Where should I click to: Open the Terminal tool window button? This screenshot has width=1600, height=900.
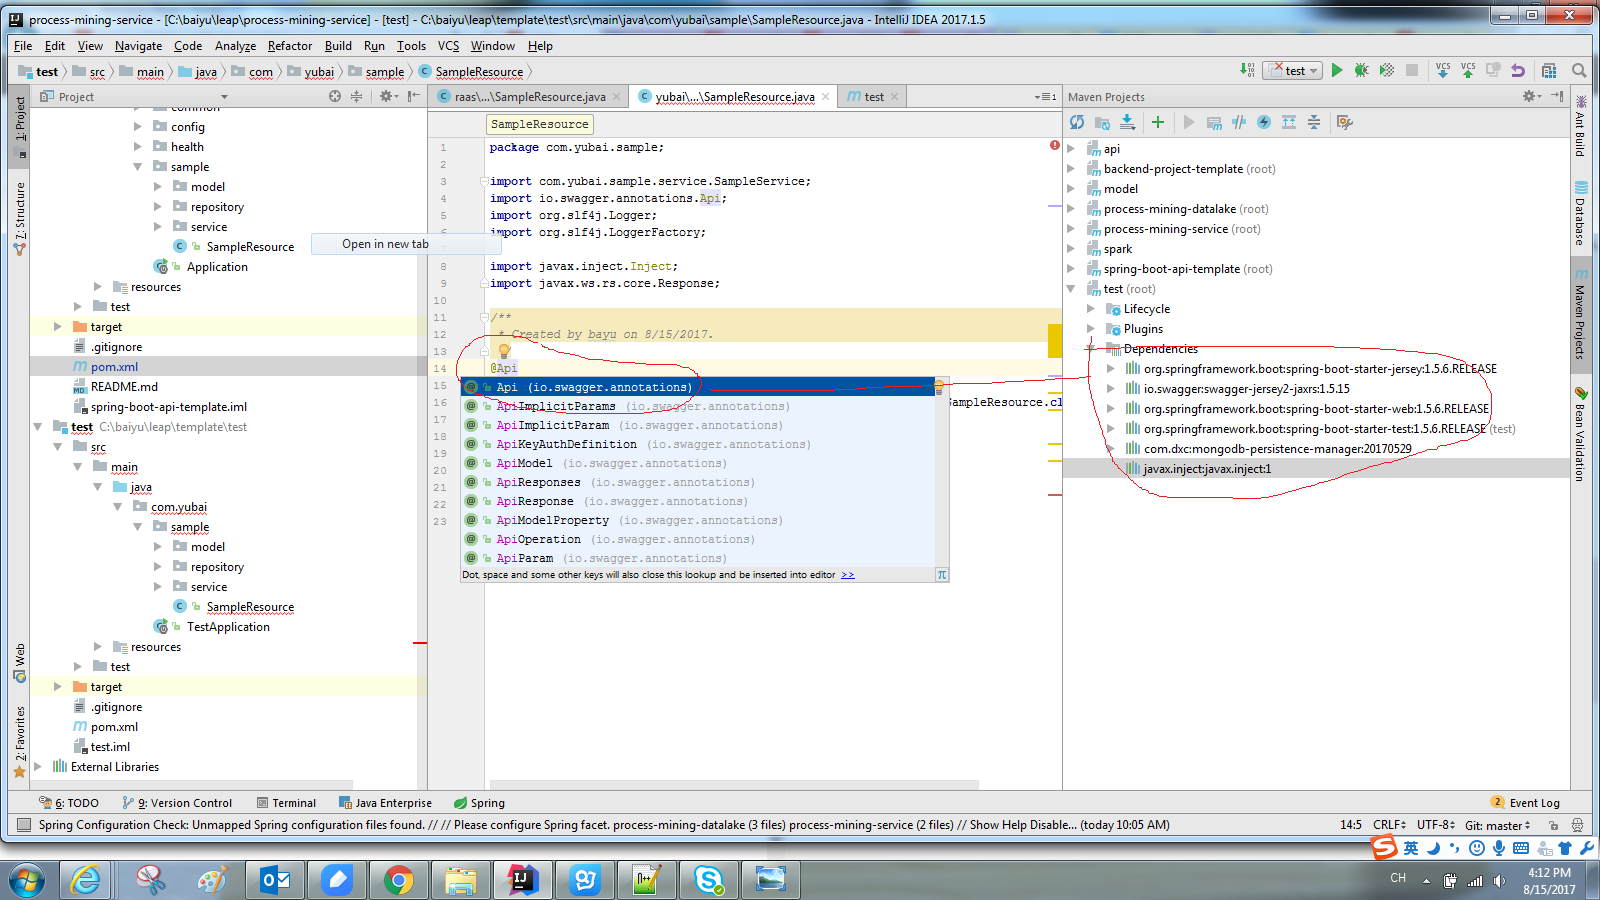tap(286, 802)
